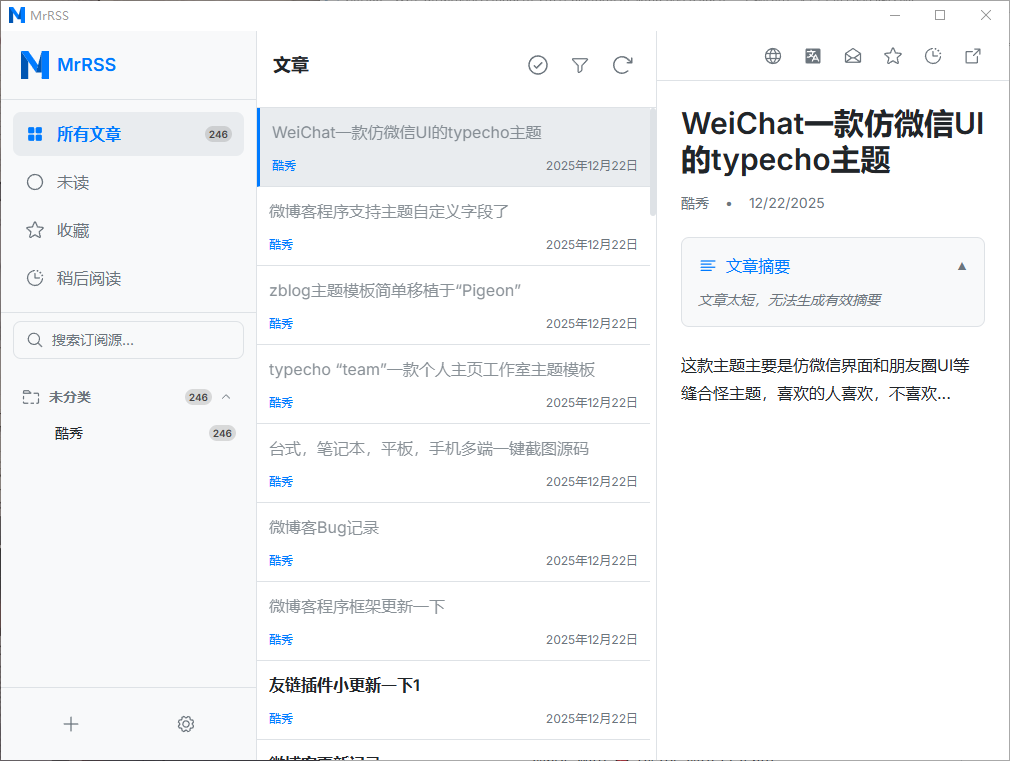This screenshot has width=1010, height=761.
Task: Collapse the 文章摘要 summary panel
Action: (x=961, y=265)
